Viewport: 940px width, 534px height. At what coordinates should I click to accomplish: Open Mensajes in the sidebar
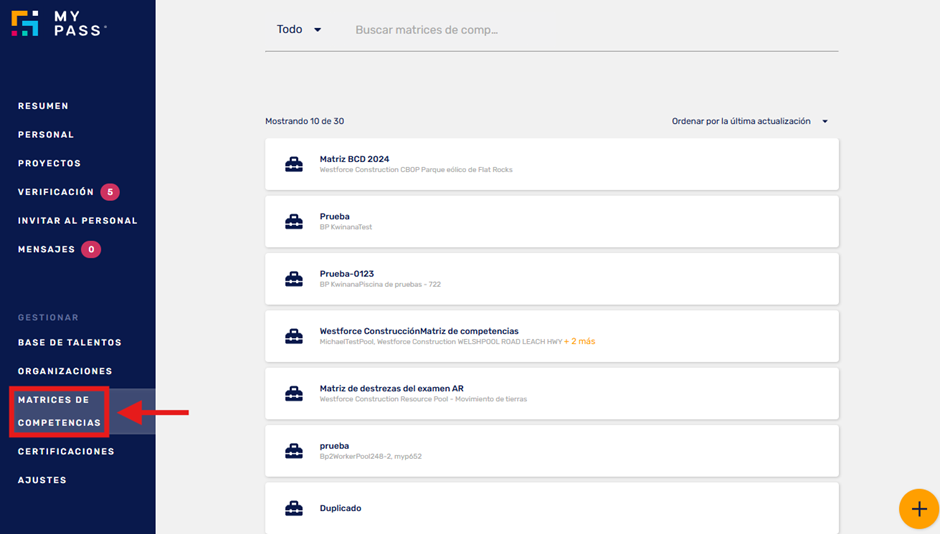[x=46, y=249]
